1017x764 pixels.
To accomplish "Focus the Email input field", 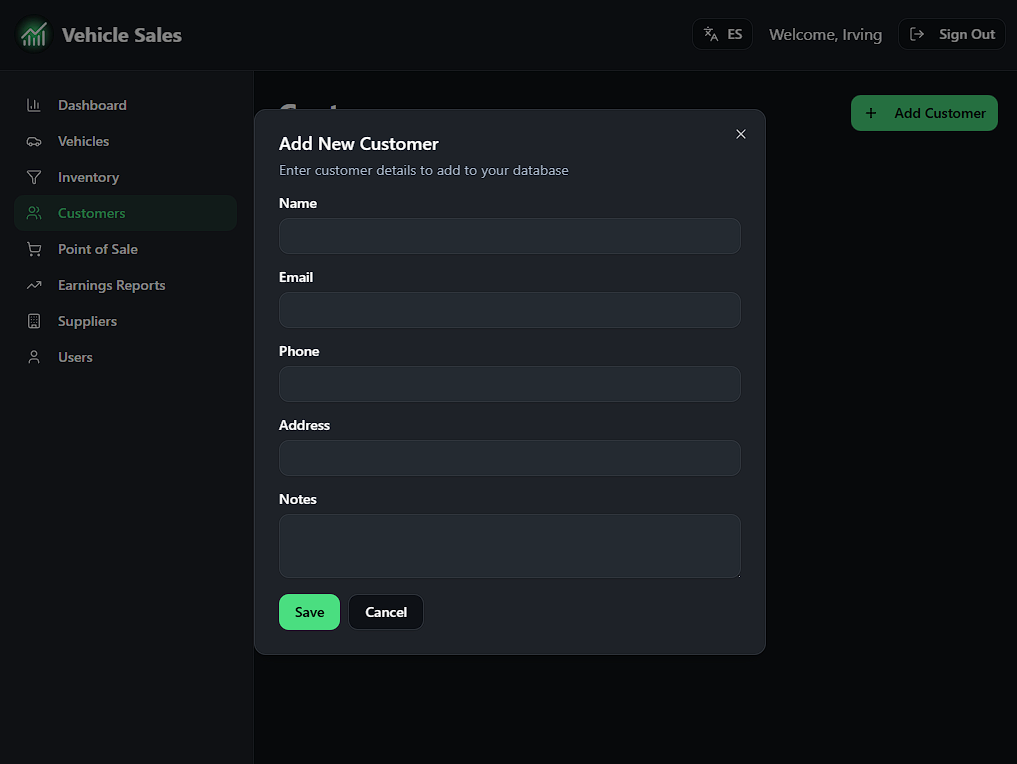I will (510, 310).
